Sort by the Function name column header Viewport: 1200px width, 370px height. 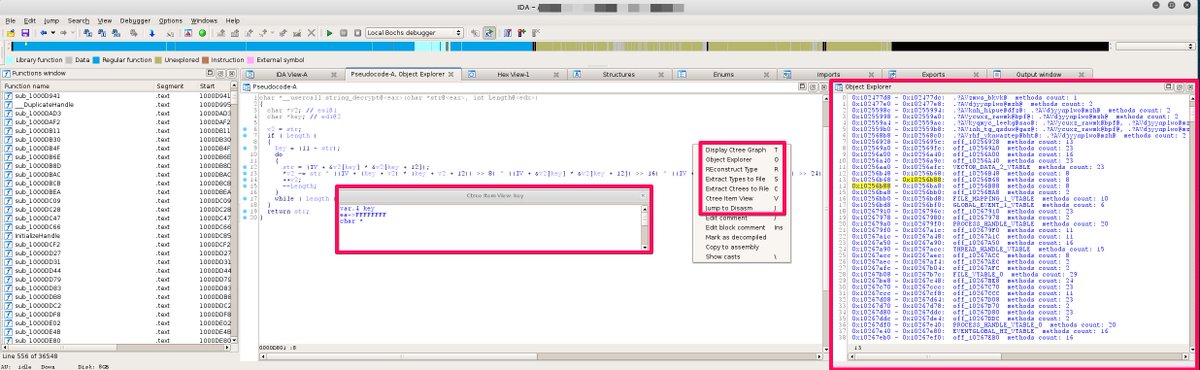click(78, 86)
